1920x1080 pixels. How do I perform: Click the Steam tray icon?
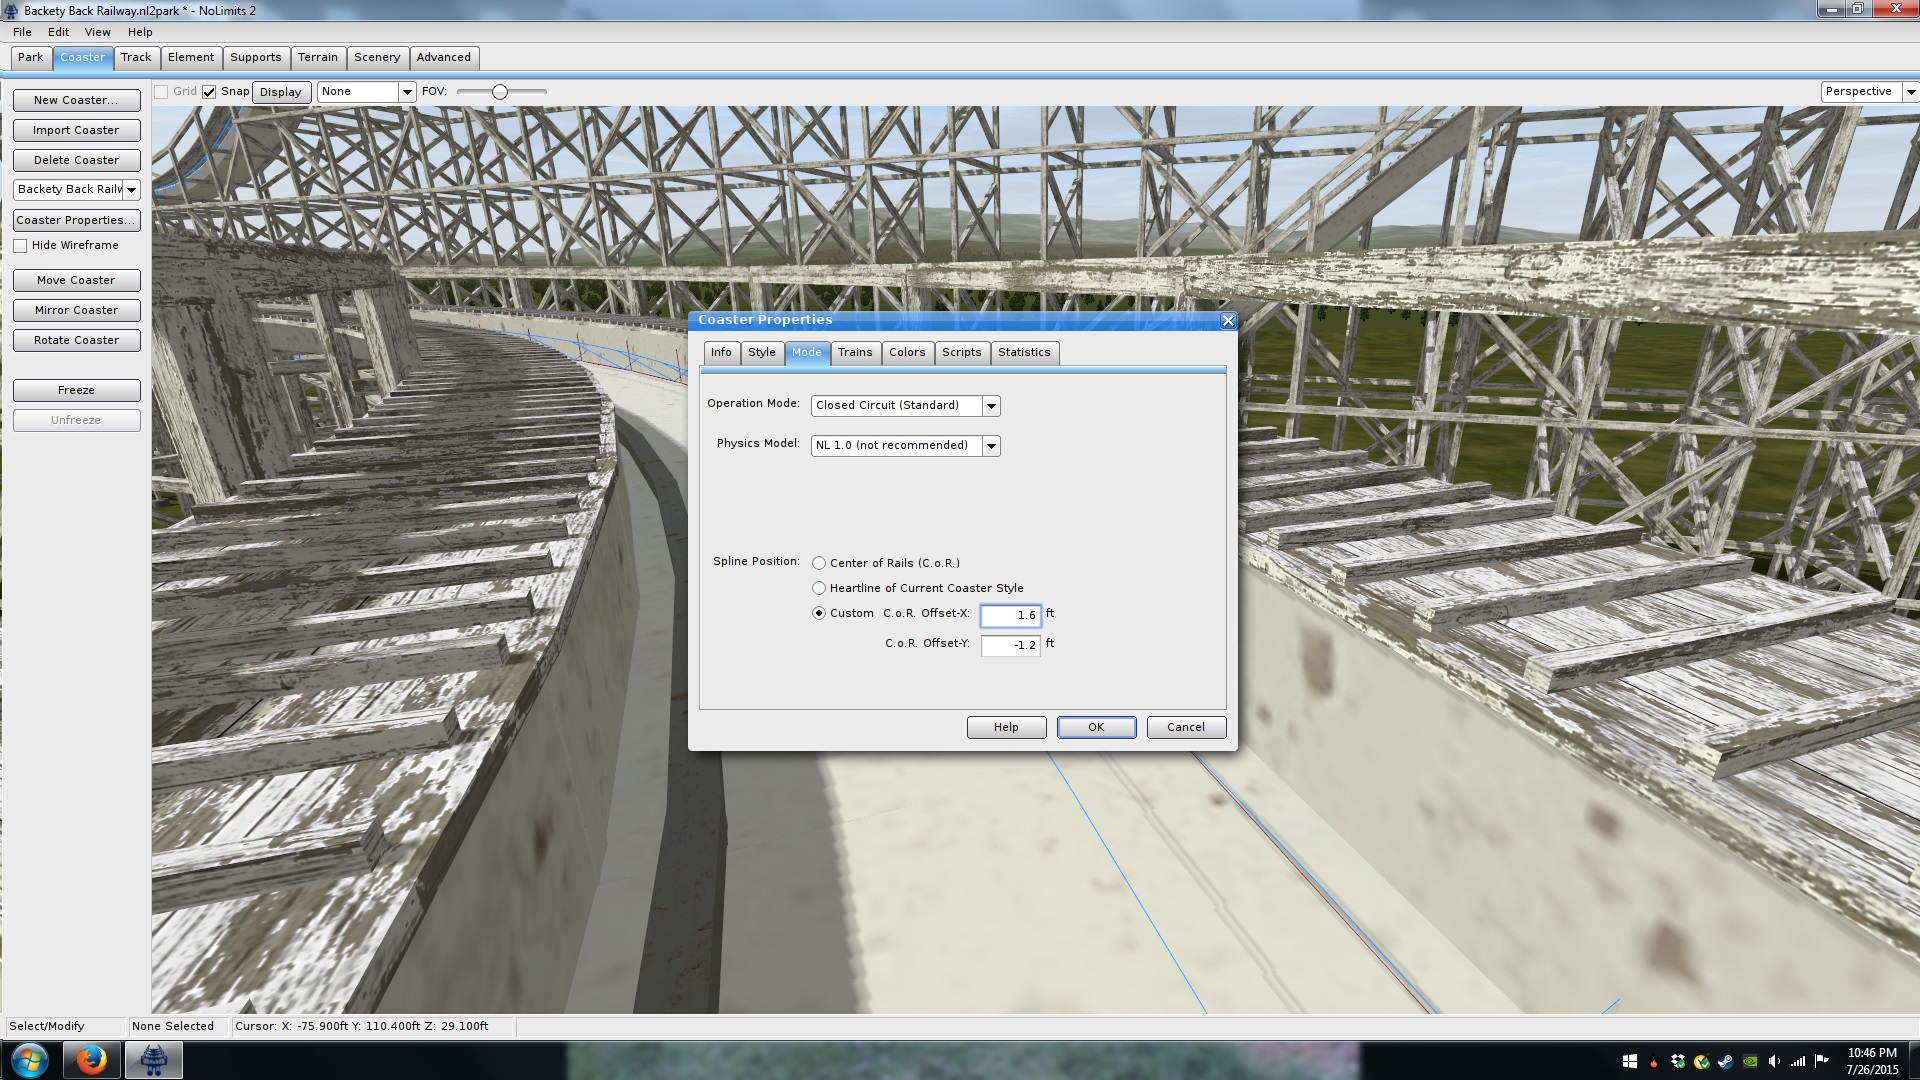(x=1726, y=1061)
